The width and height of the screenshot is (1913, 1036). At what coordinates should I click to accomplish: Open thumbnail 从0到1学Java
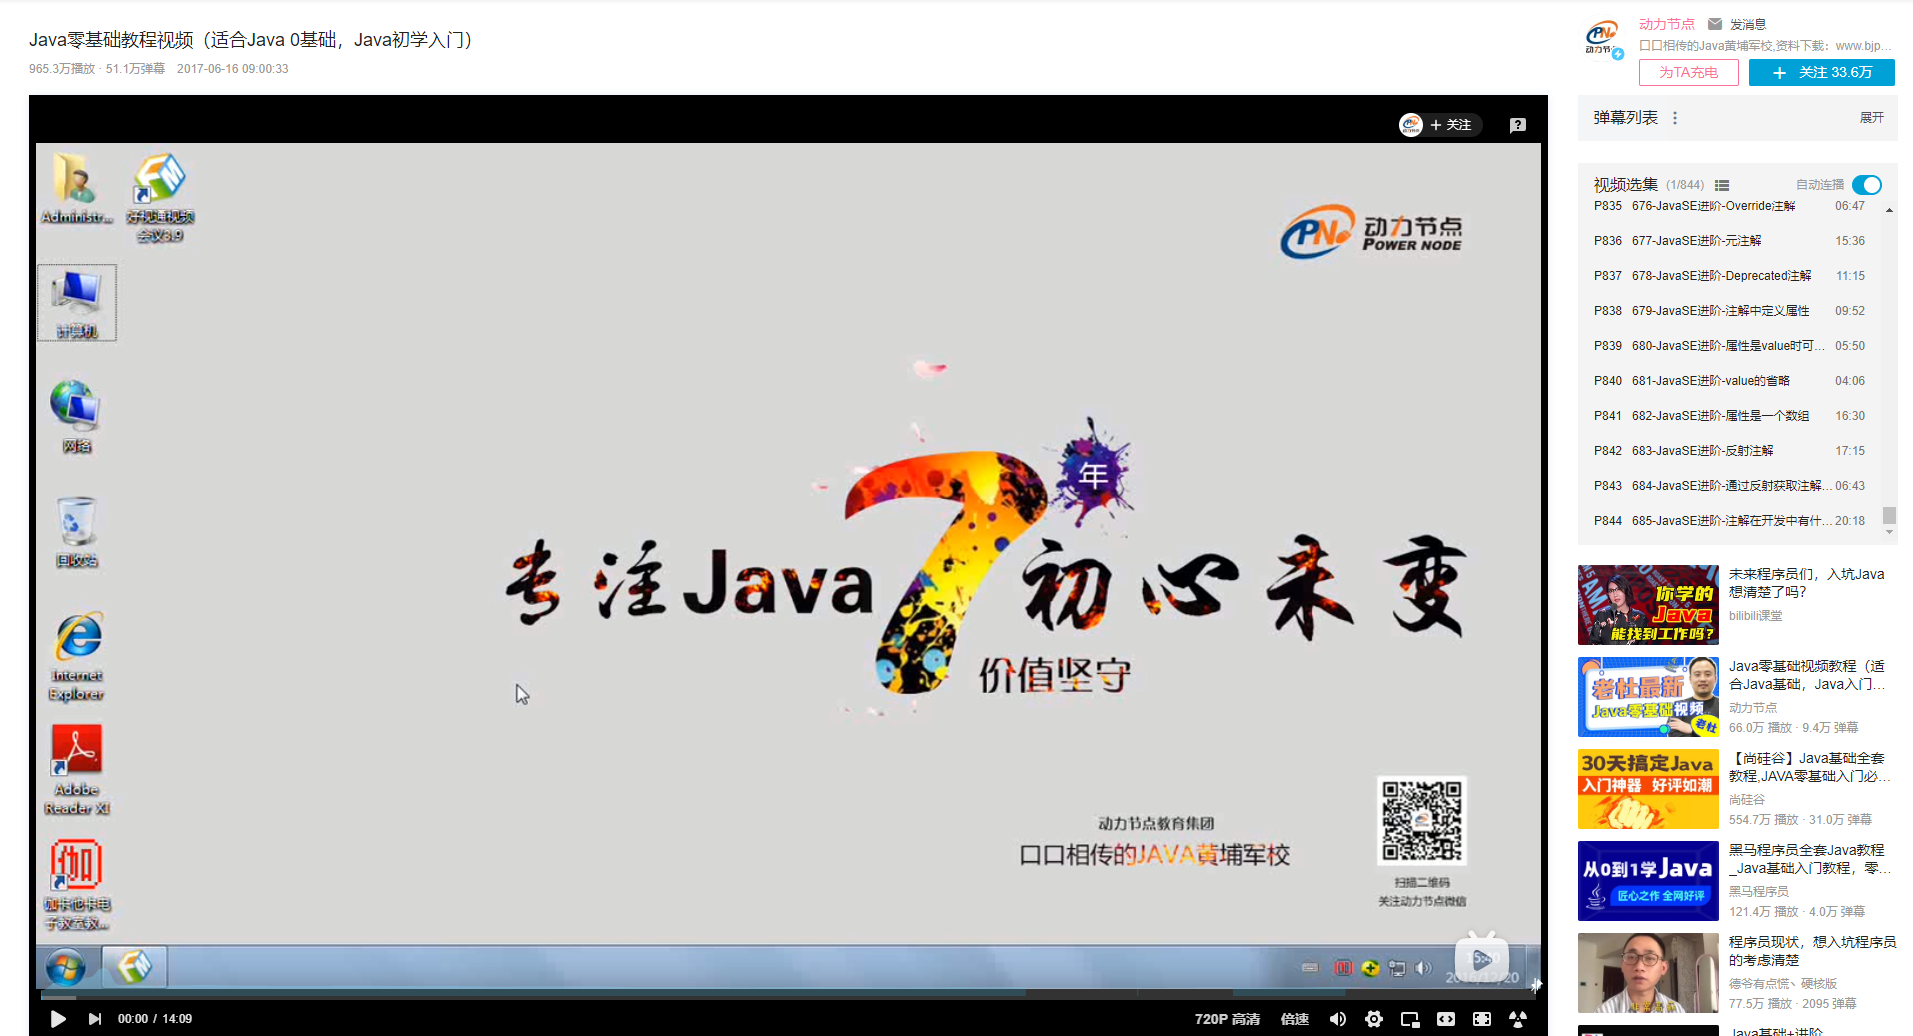click(1648, 881)
